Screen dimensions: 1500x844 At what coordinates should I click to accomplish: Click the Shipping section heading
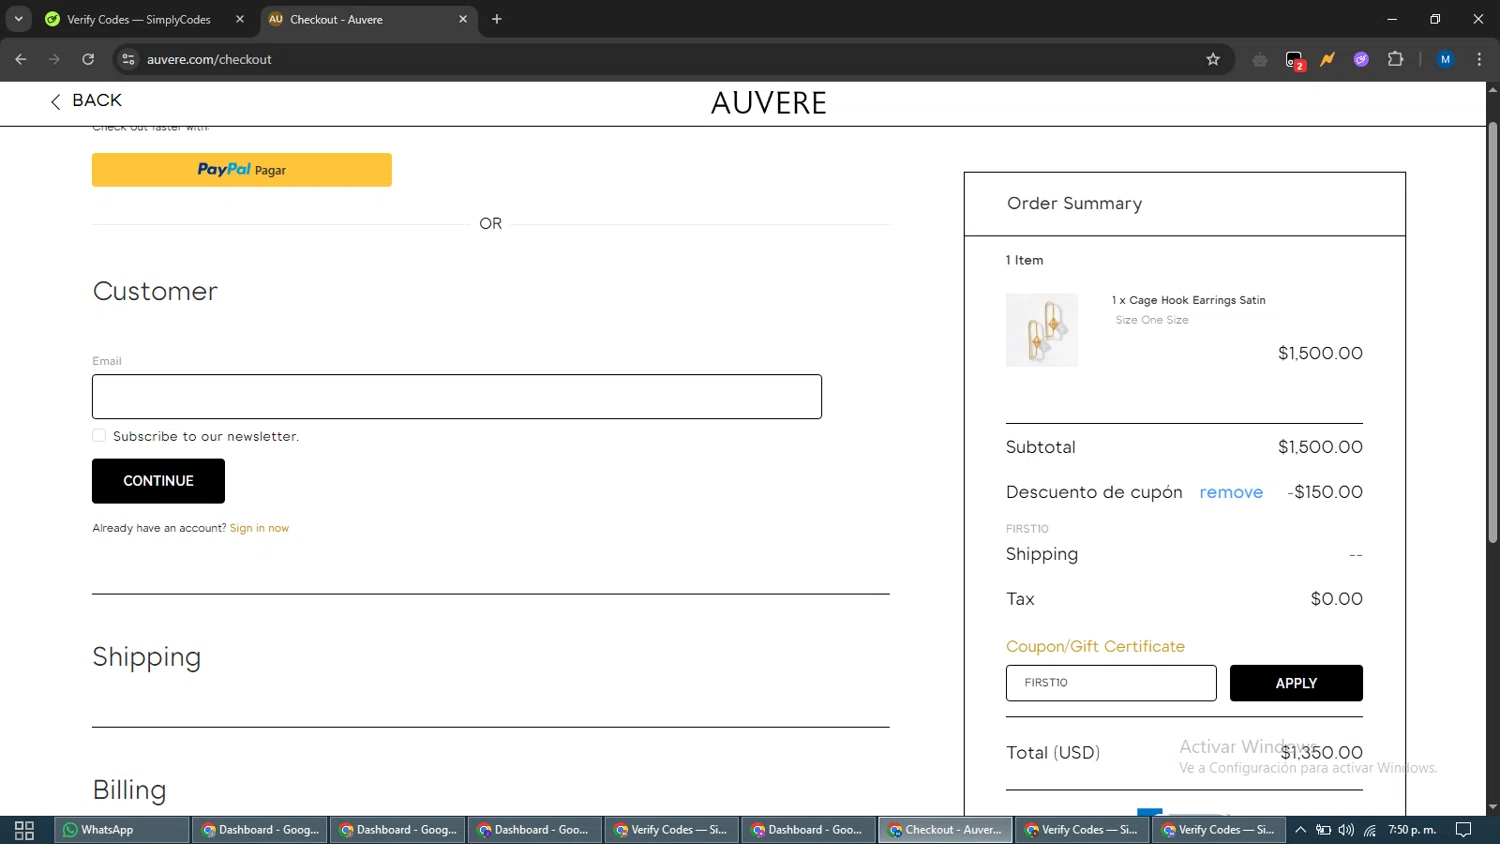pyautogui.click(x=147, y=657)
